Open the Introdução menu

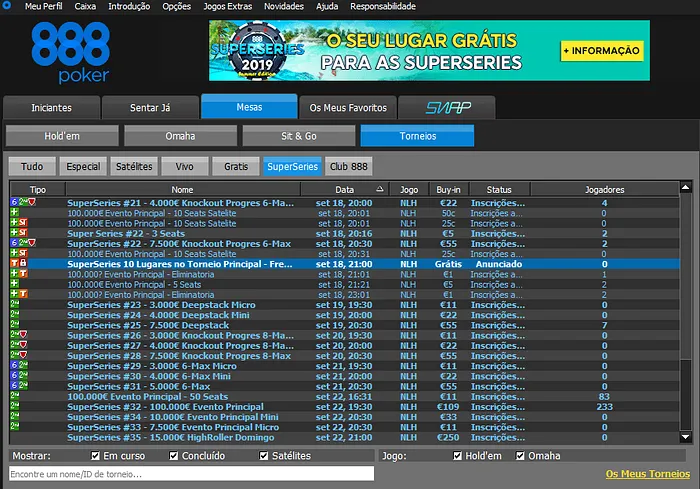click(129, 6)
